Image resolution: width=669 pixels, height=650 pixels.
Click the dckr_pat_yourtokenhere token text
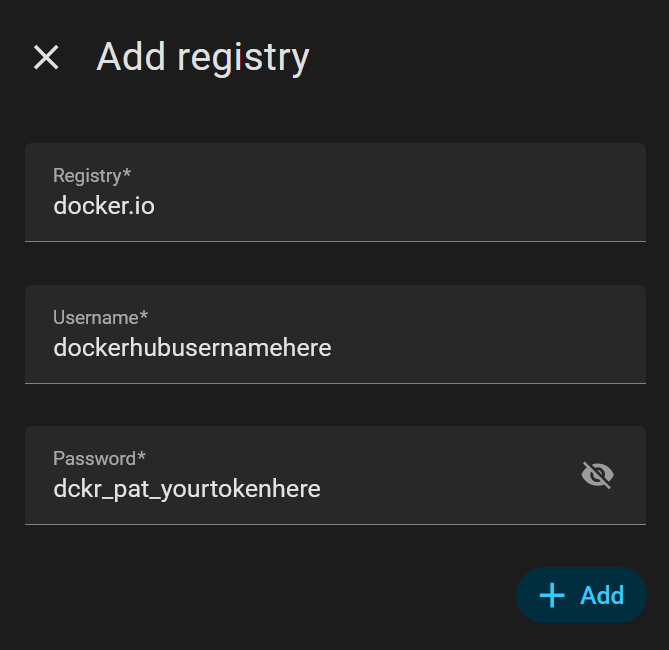(x=187, y=489)
